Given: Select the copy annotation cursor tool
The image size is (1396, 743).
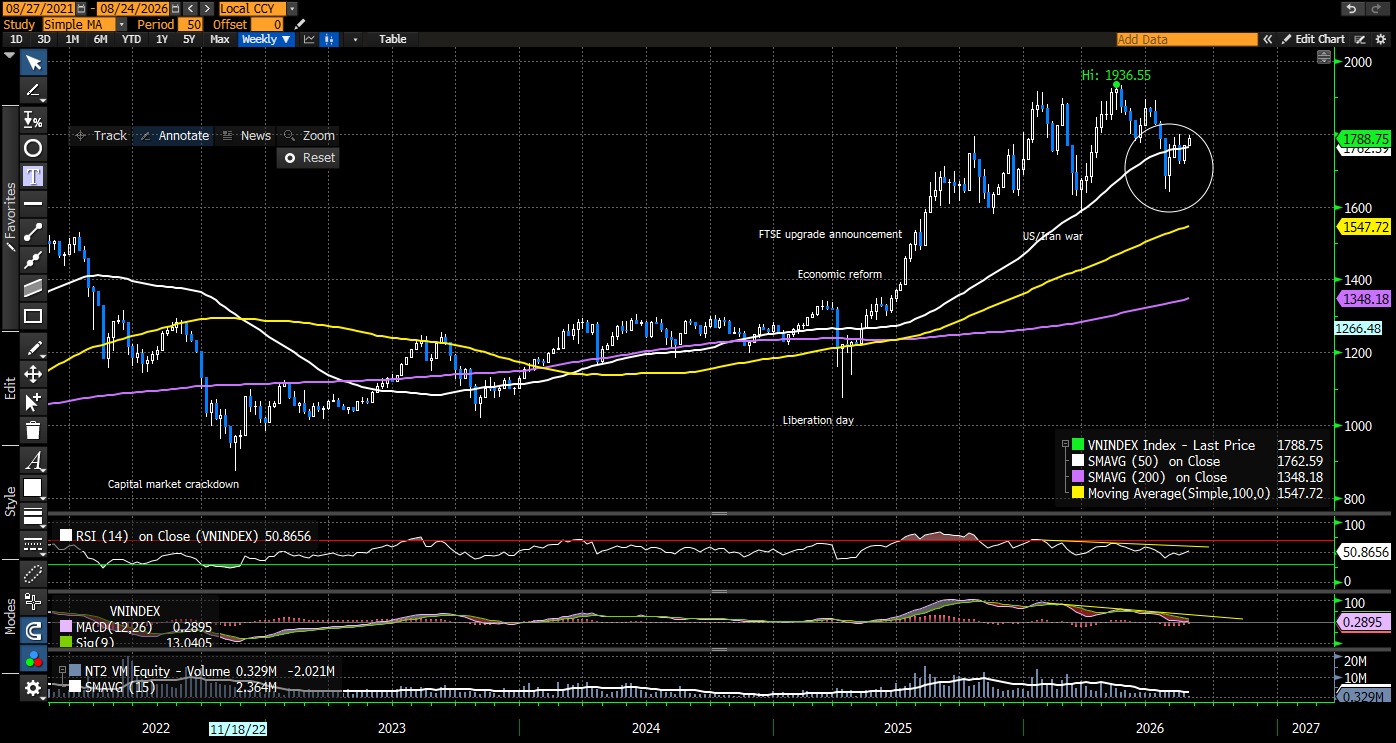Looking at the screenshot, I should point(33,402).
